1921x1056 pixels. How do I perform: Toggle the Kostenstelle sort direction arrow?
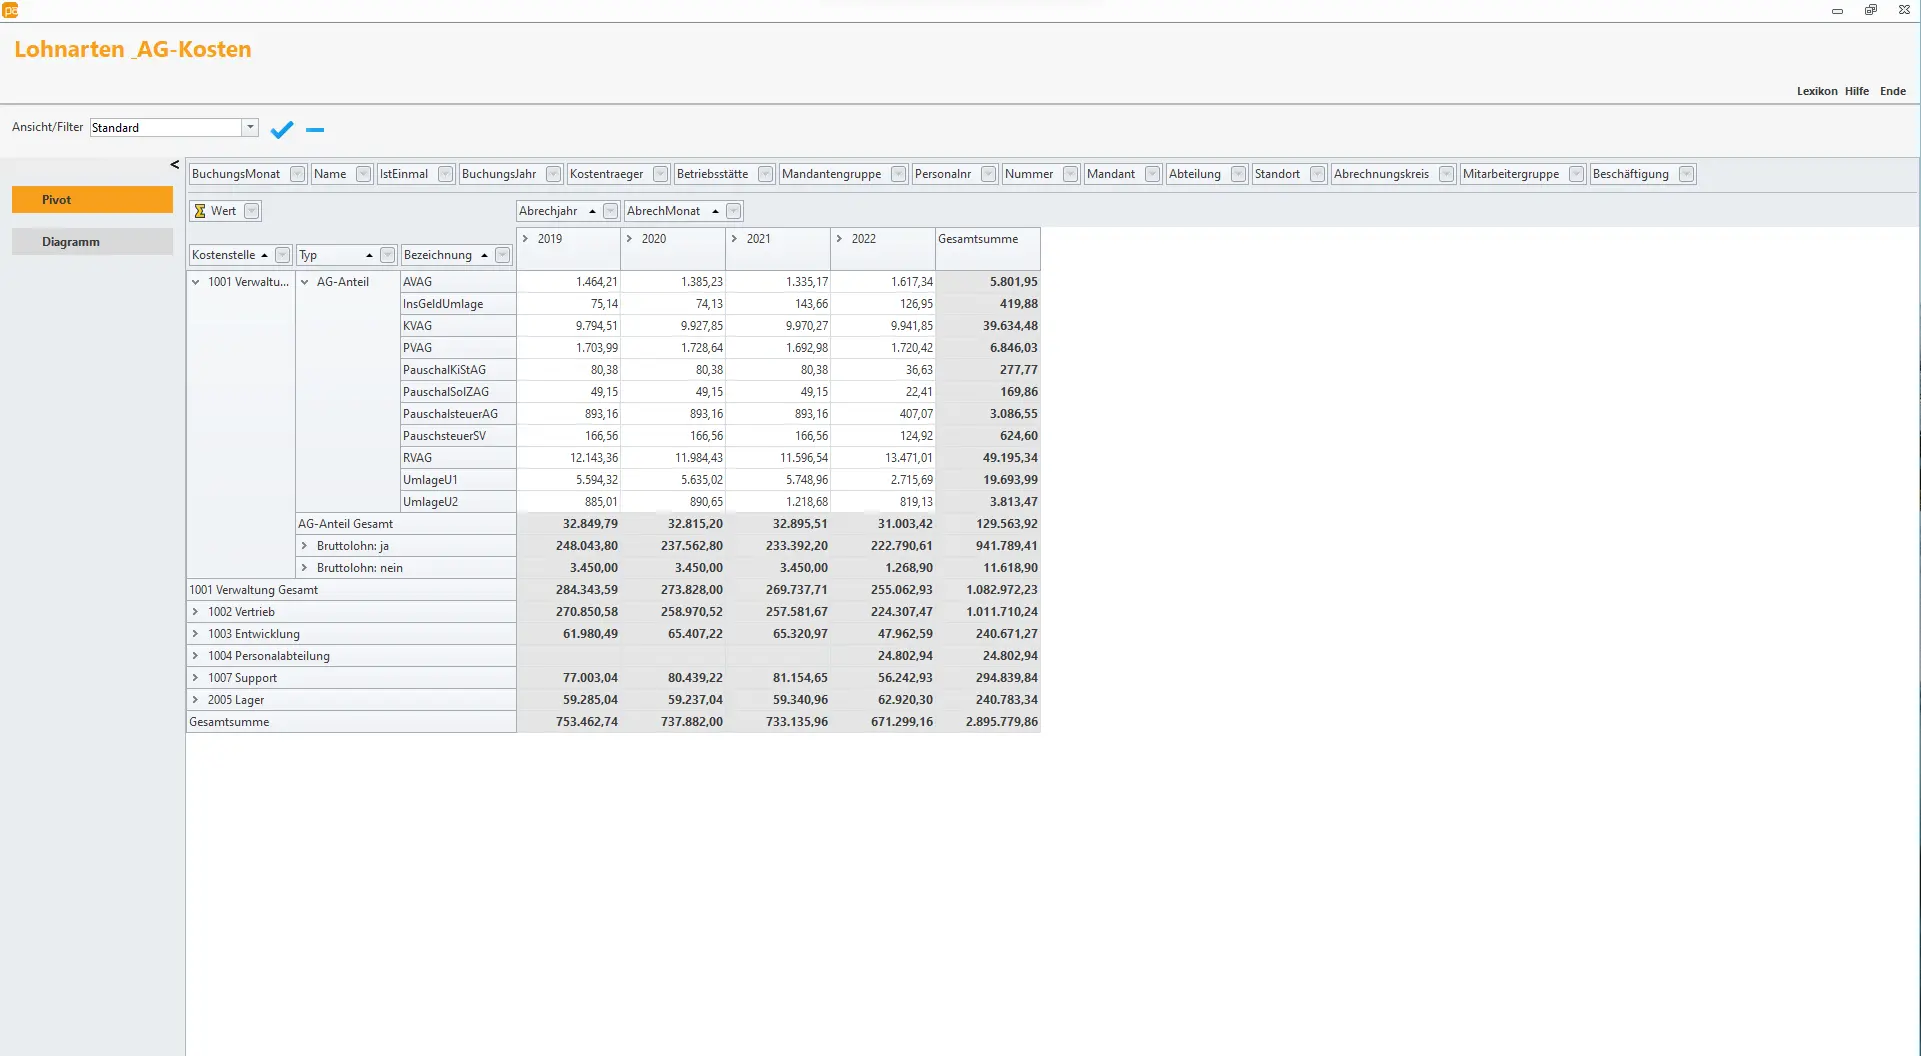pyautogui.click(x=266, y=255)
